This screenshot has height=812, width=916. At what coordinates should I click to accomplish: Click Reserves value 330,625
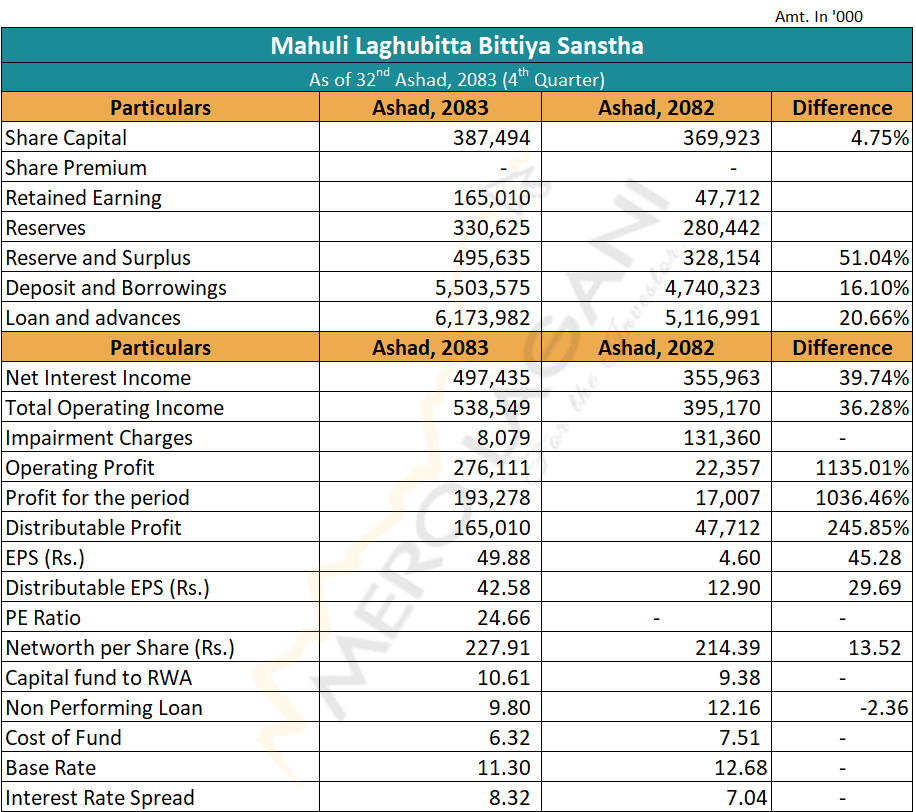[491, 228]
